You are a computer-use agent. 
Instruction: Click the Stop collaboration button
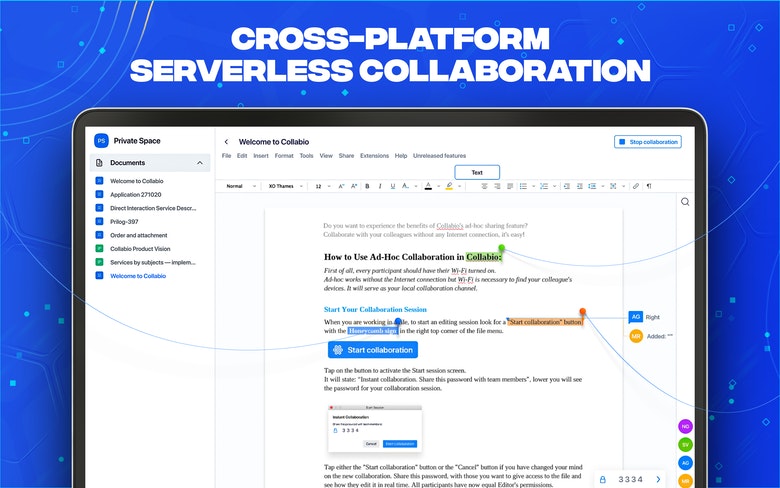(x=648, y=142)
